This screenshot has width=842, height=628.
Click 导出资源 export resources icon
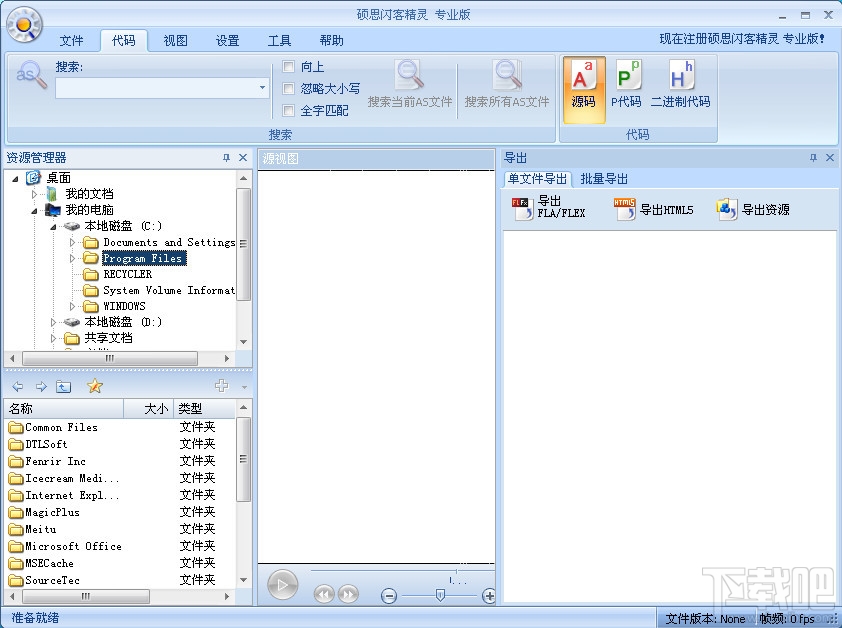(x=727, y=208)
